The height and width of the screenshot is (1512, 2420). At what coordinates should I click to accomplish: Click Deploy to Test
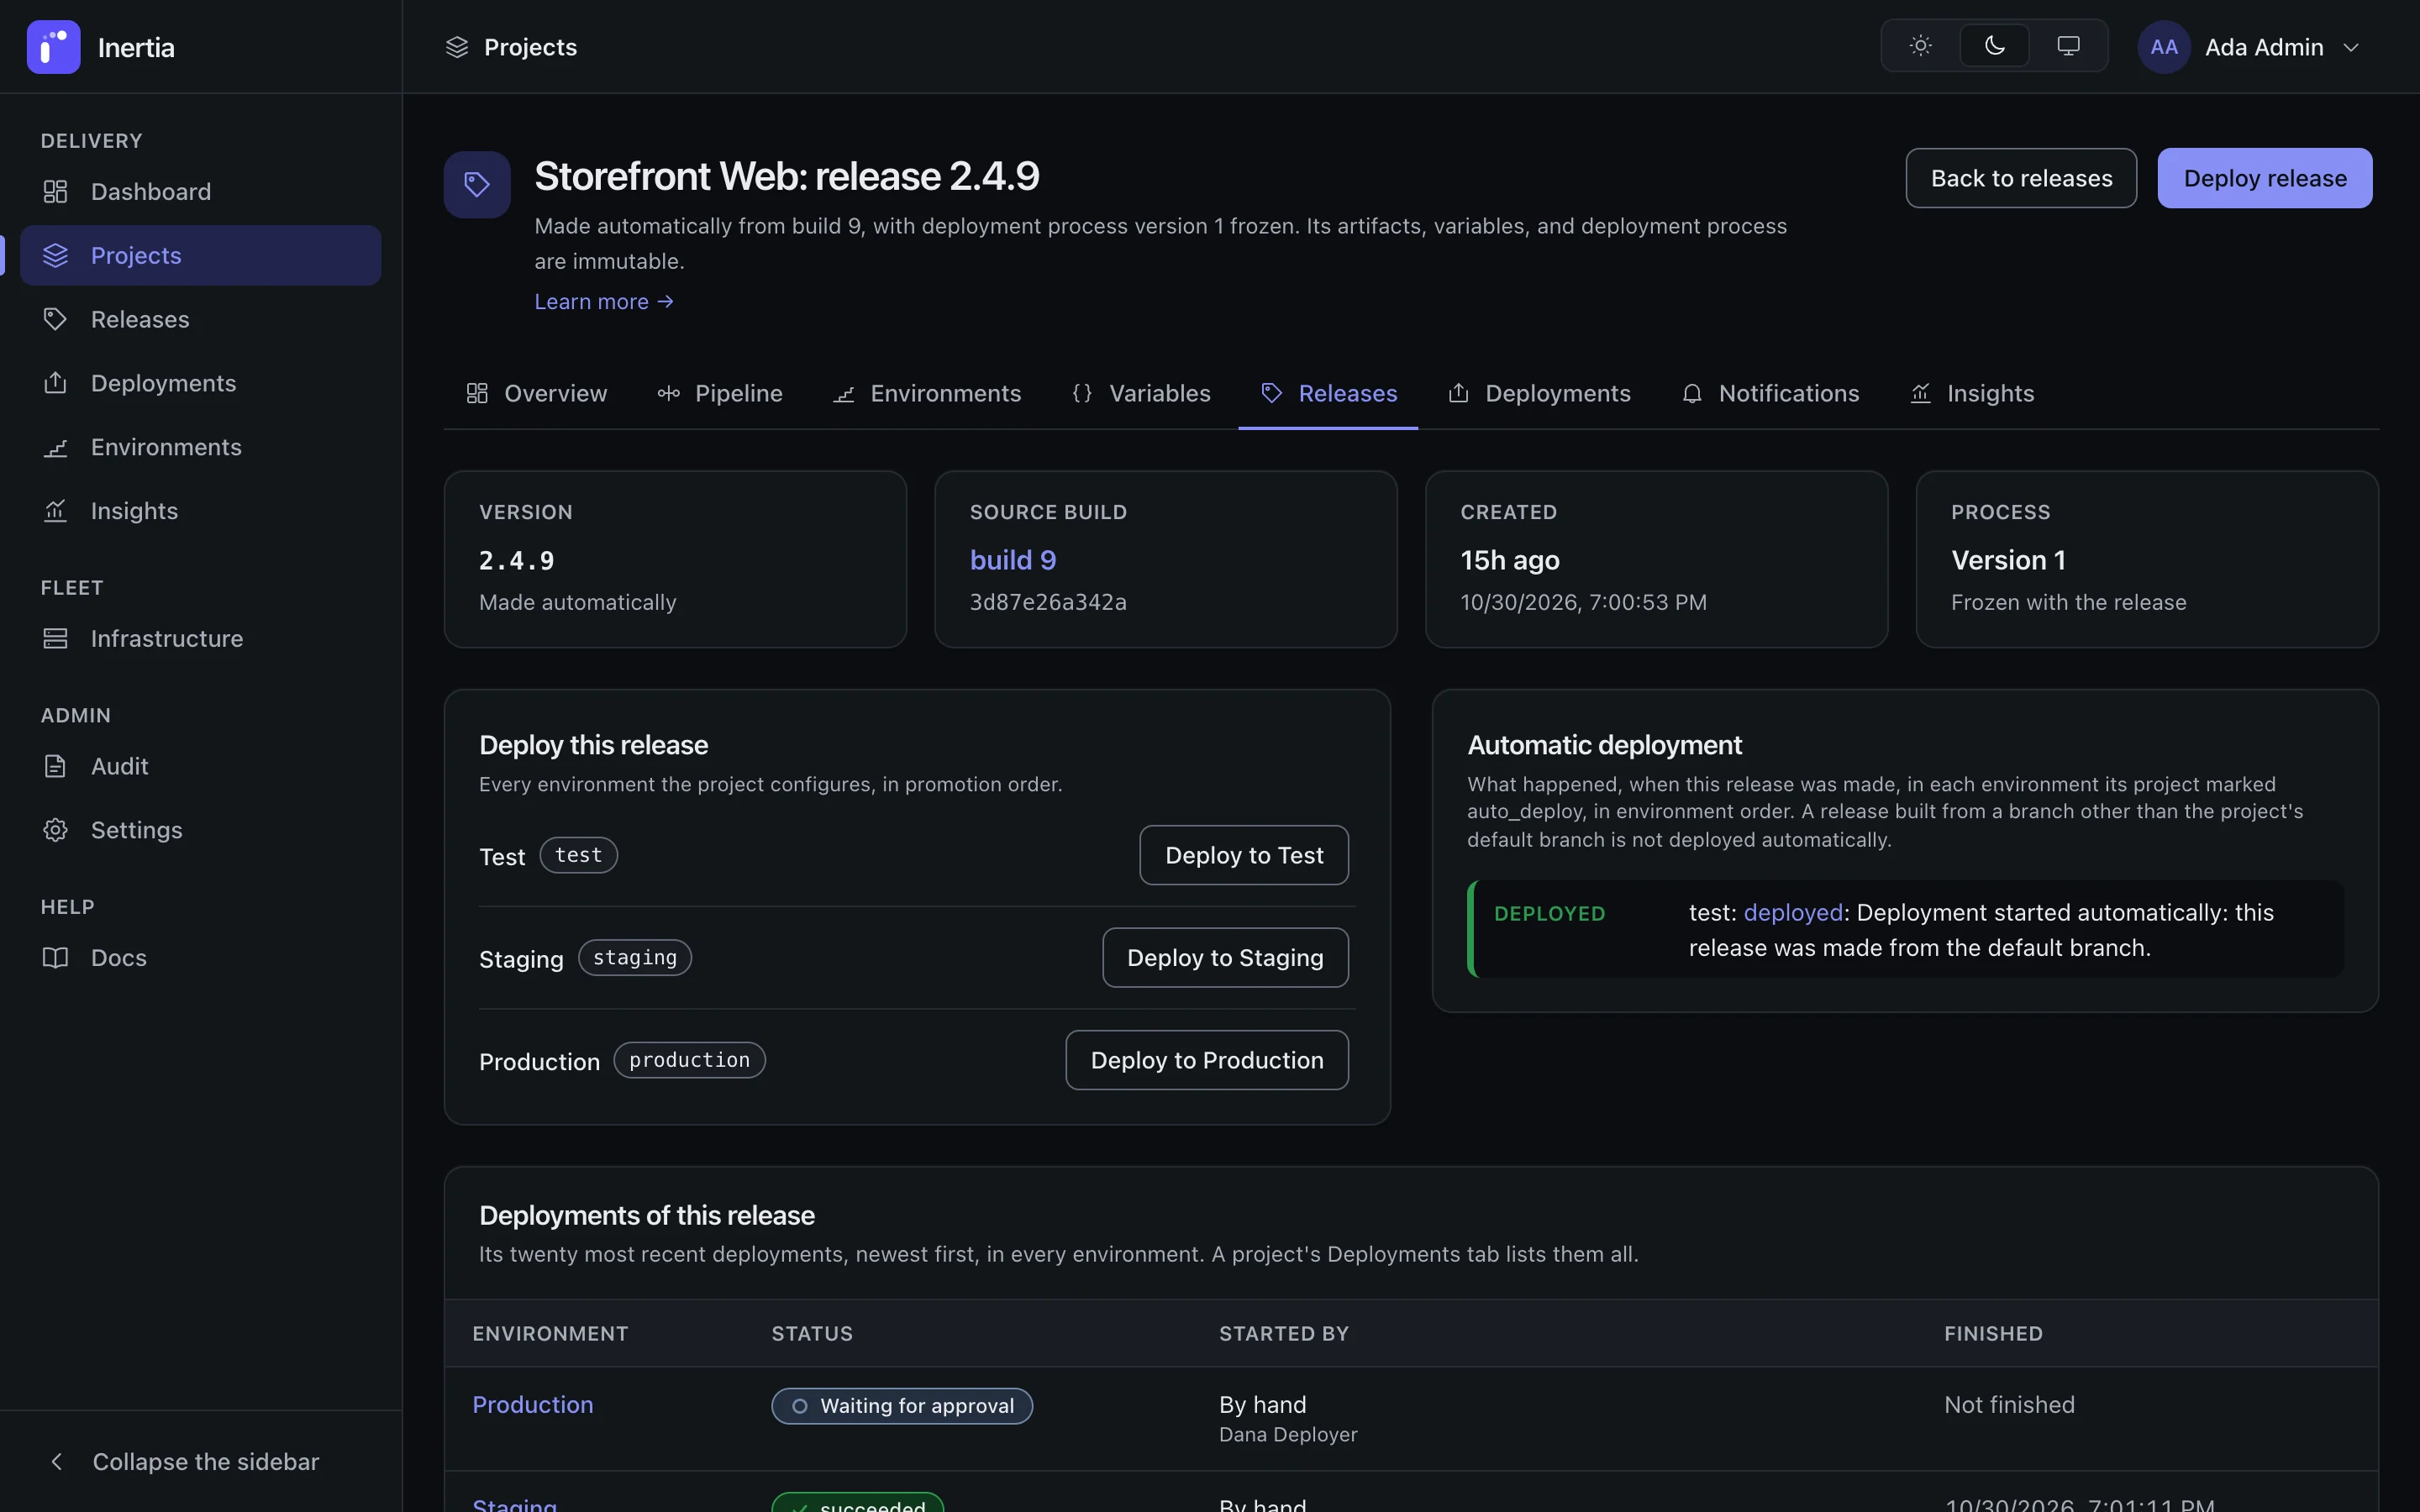click(1244, 855)
